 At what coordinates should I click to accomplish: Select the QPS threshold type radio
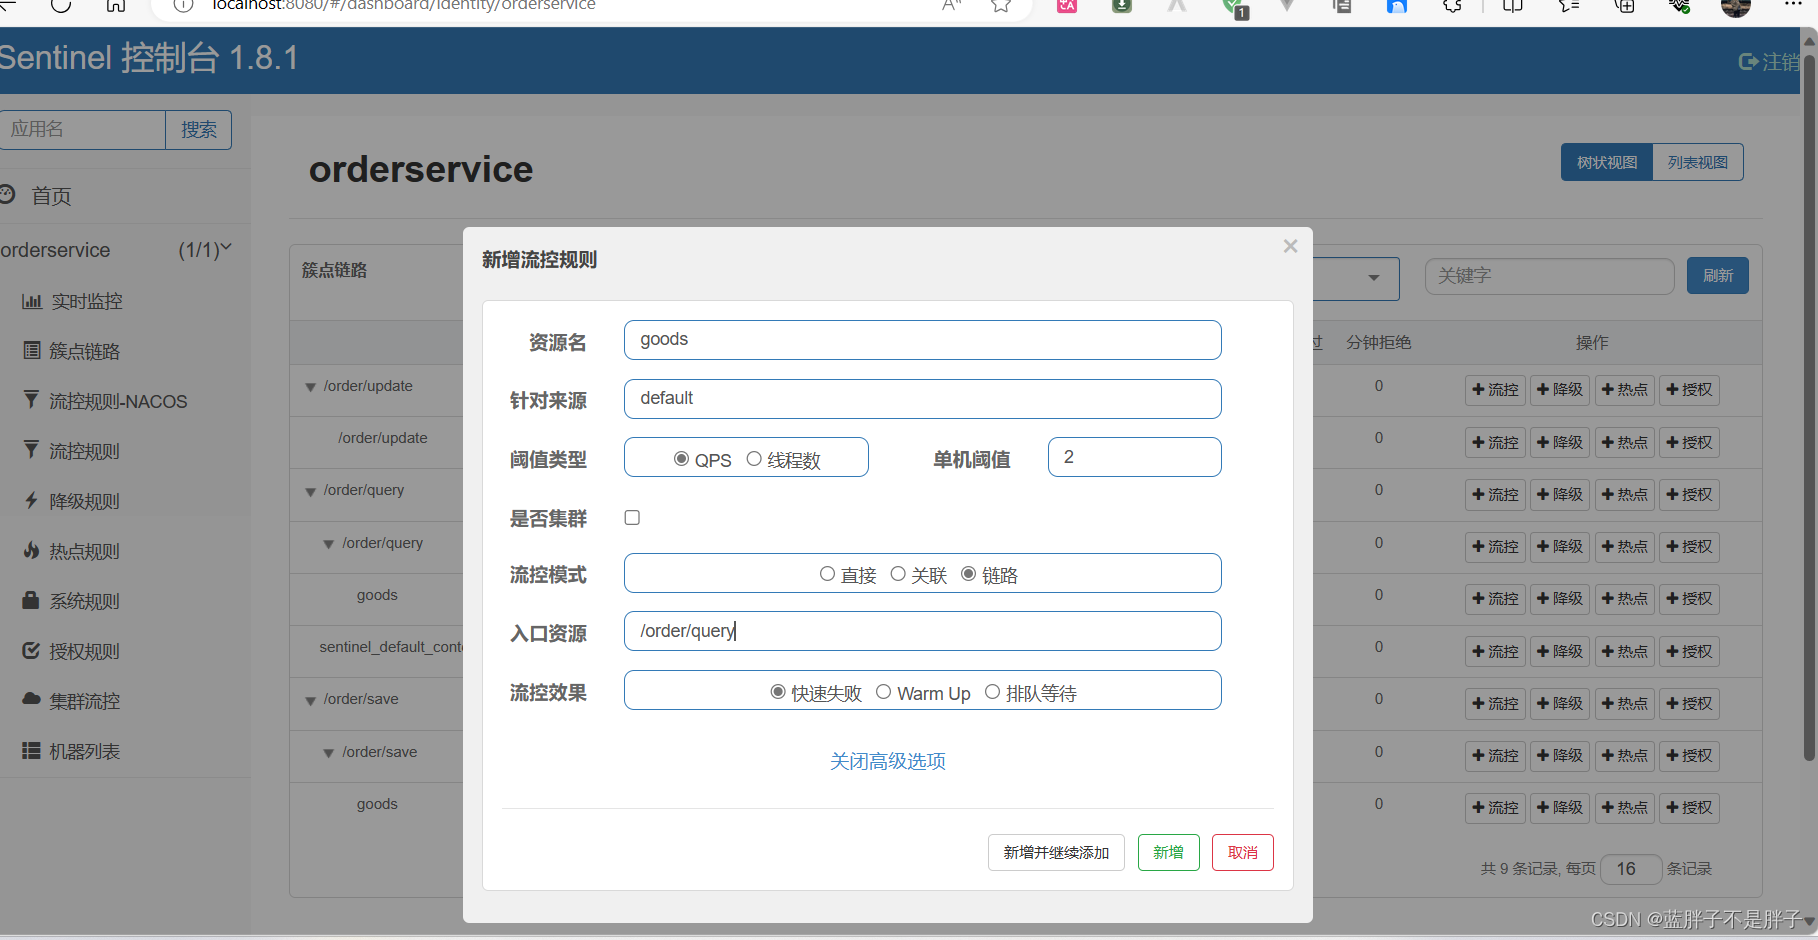(x=681, y=459)
